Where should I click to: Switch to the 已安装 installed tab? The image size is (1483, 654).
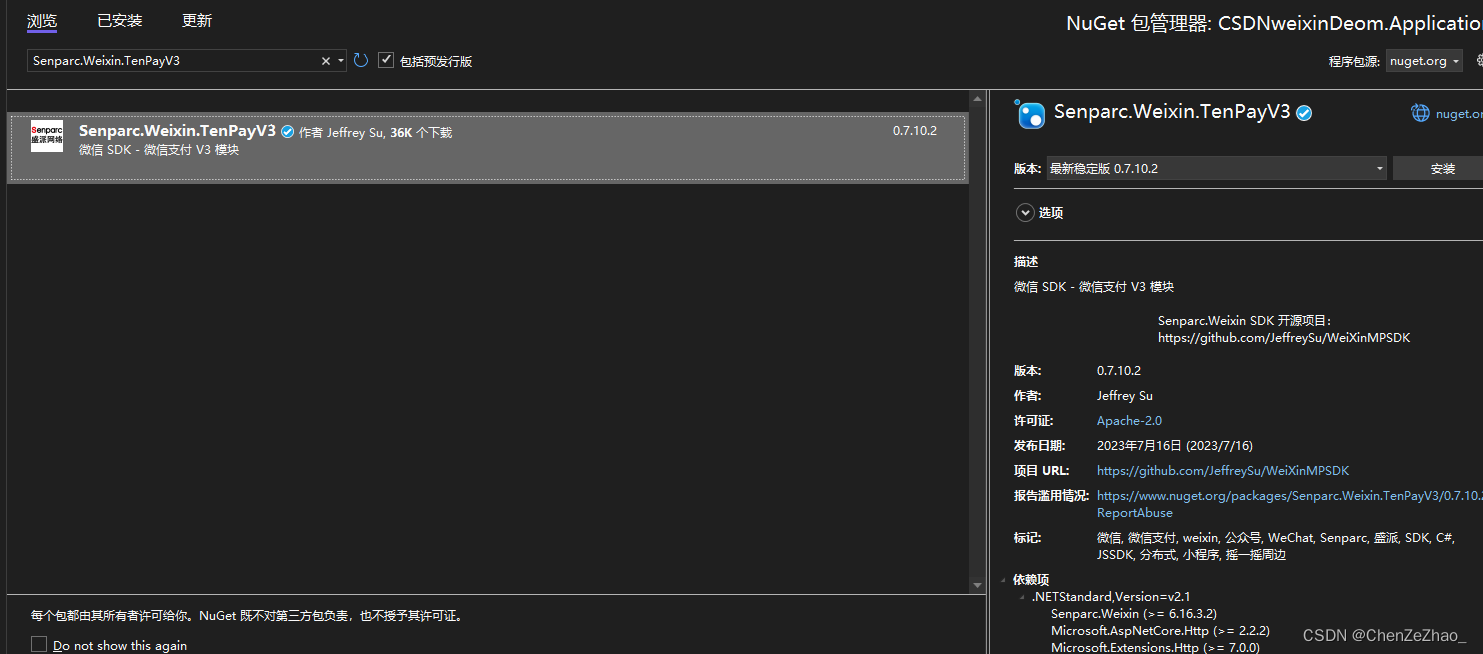click(120, 21)
